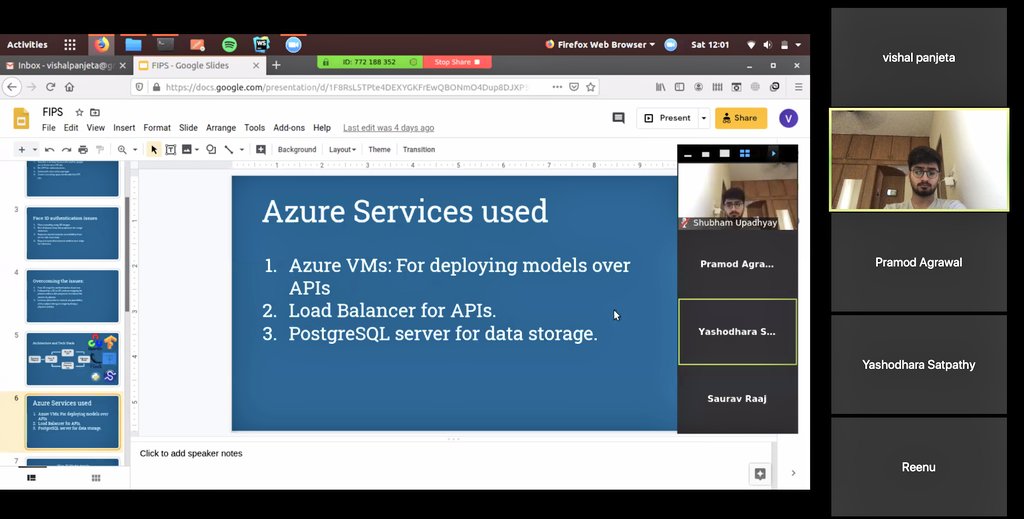The image size is (1024, 519).
Task: Switch Zoom panel to large speaker view
Action: click(x=724, y=153)
